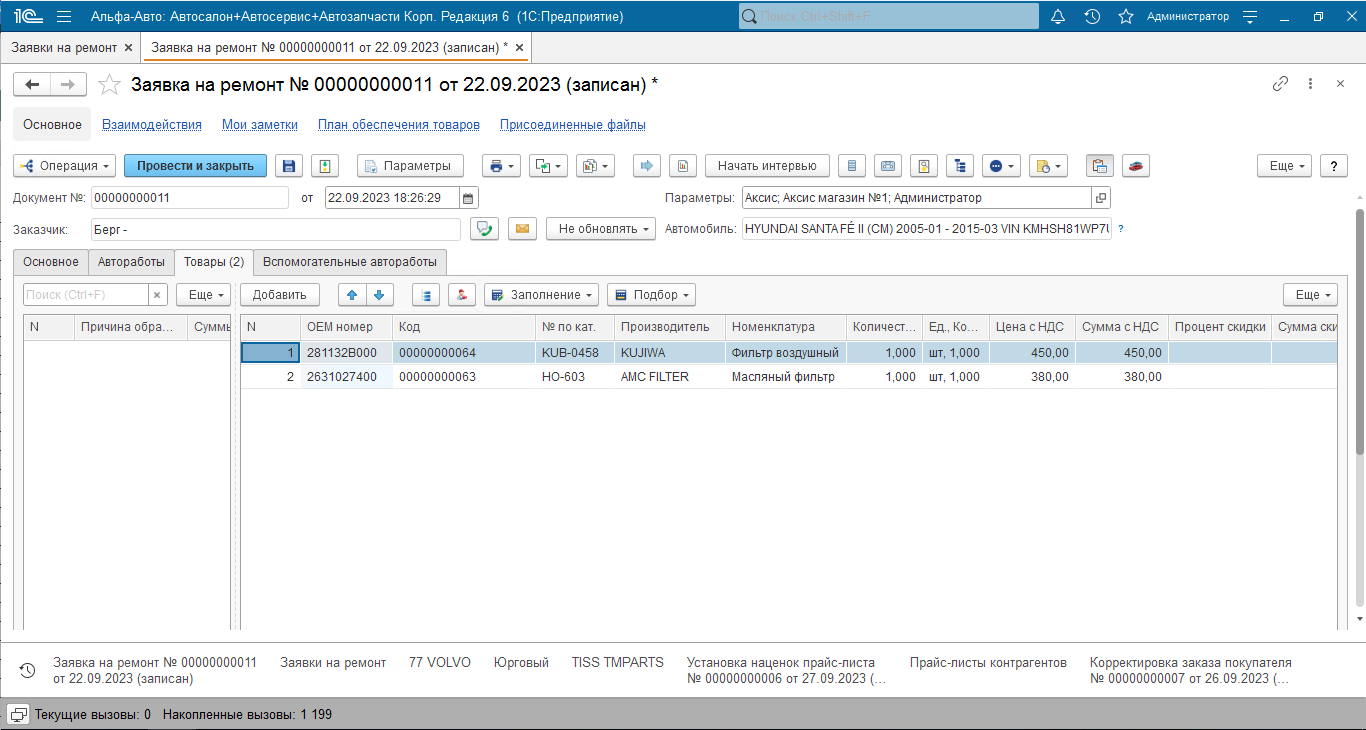This screenshot has width=1366, height=730.
Task: Move the row down with the down arrow
Action: pos(380,295)
